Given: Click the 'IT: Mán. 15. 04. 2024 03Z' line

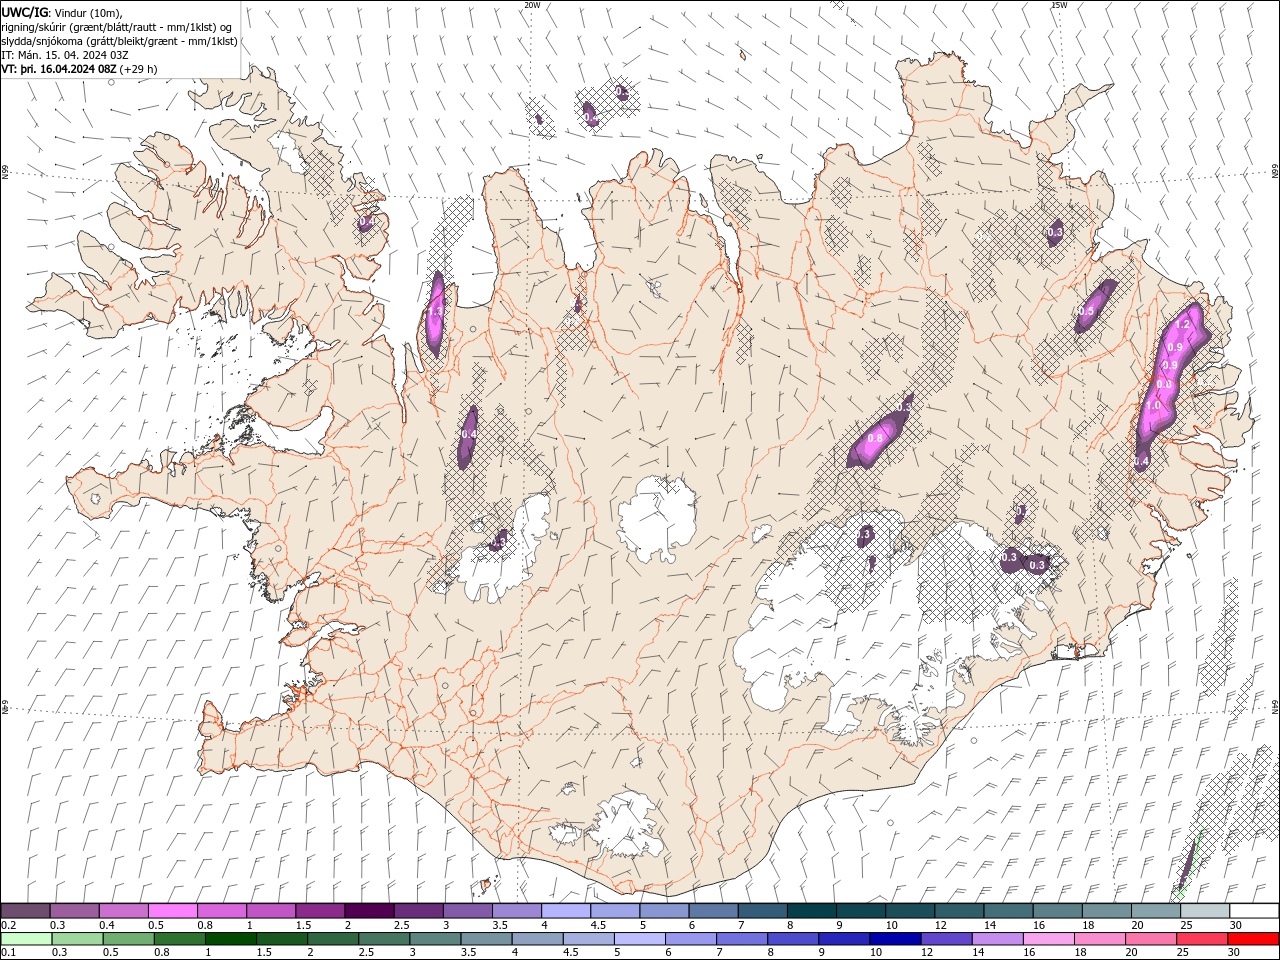Looking at the screenshot, I should [65, 55].
